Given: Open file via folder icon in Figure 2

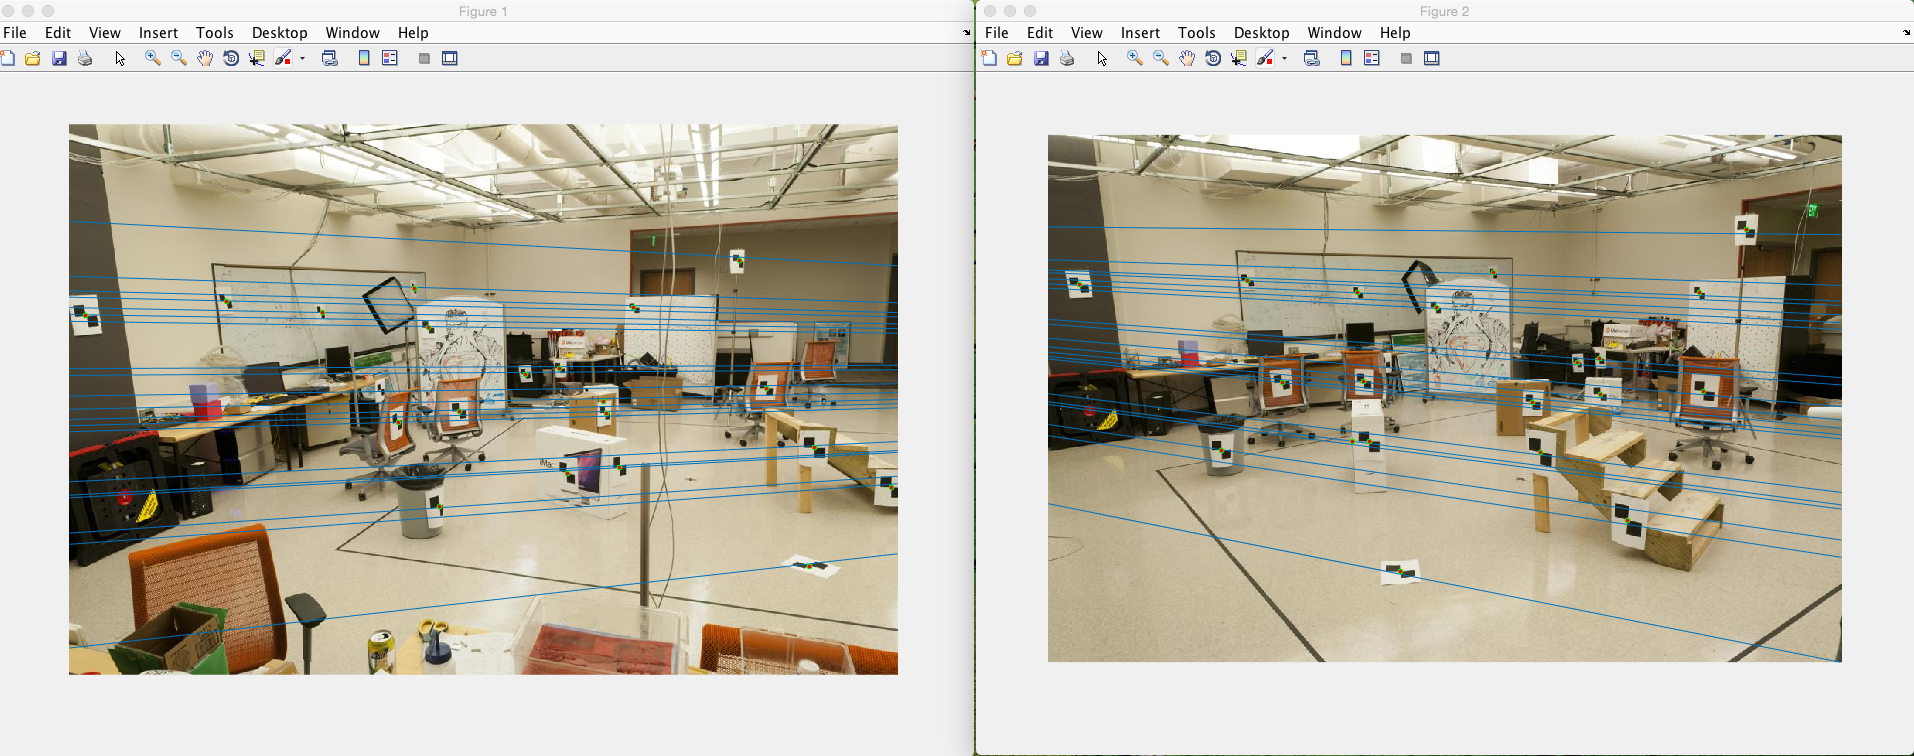Looking at the screenshot, I should pyautogui.click(x=1015, y=58).
